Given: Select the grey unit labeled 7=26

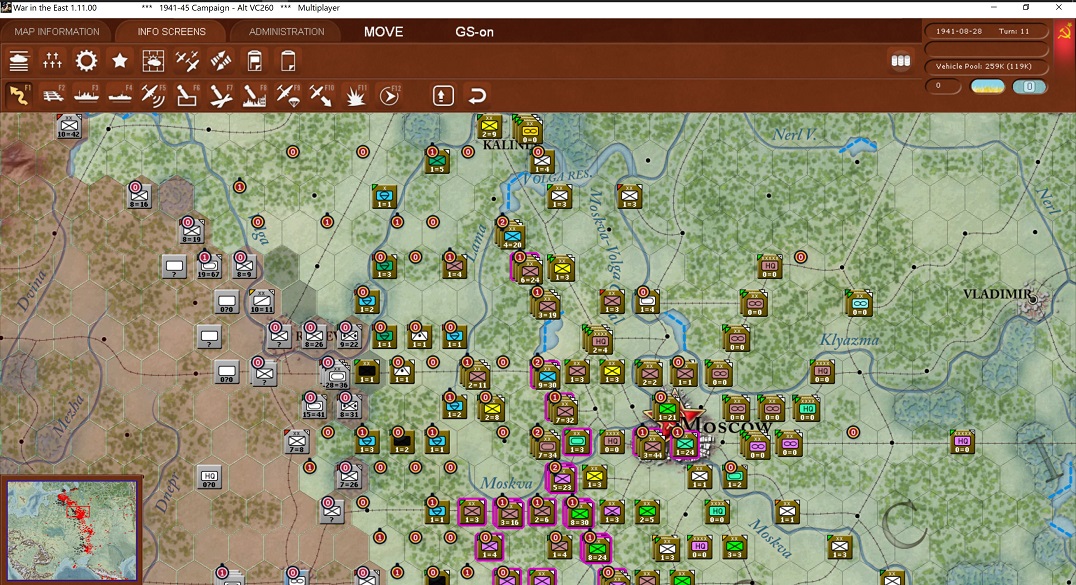Looking at the screenshot, I should [x=349, y=477].
